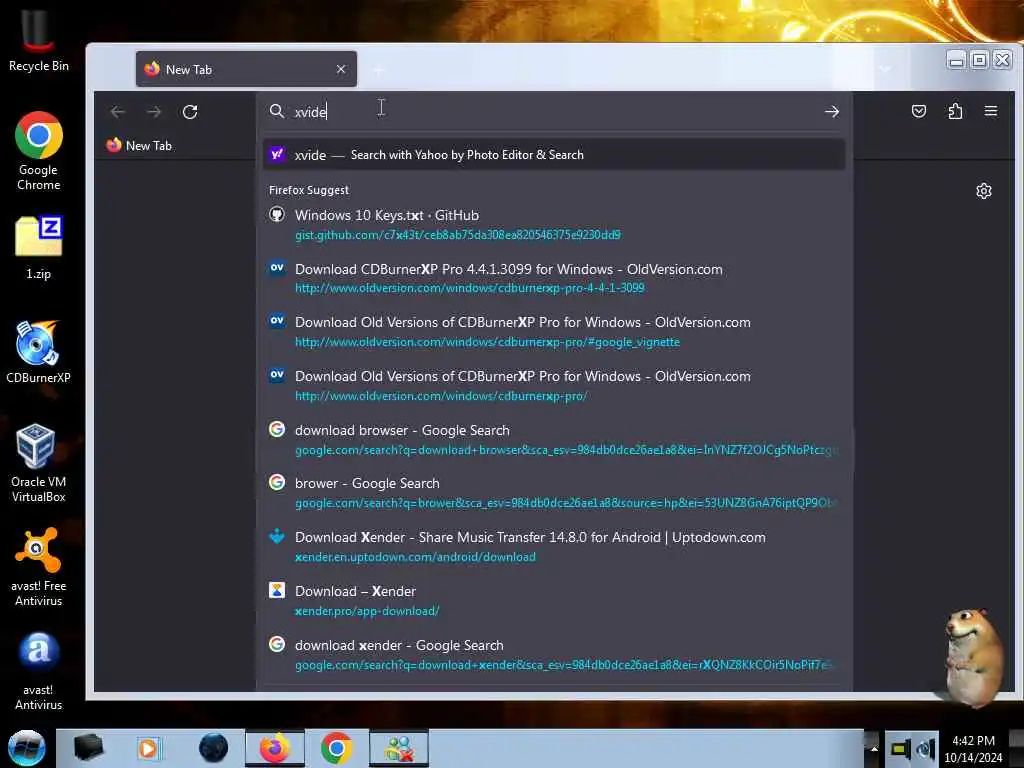Image resolution: width=1024 pixels, height=768 pixels.
Task: Click the Chrome taskbar button
Action: coord(336,748)
